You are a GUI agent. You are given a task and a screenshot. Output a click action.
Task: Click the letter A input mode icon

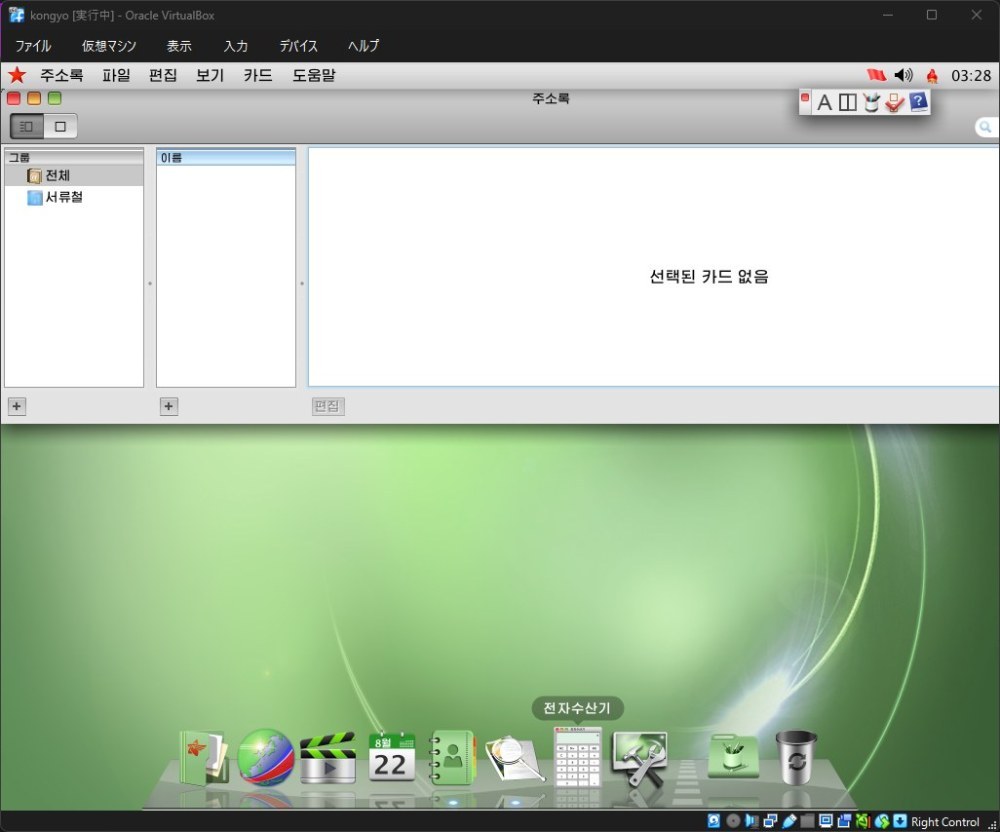[x=824, y=103]
